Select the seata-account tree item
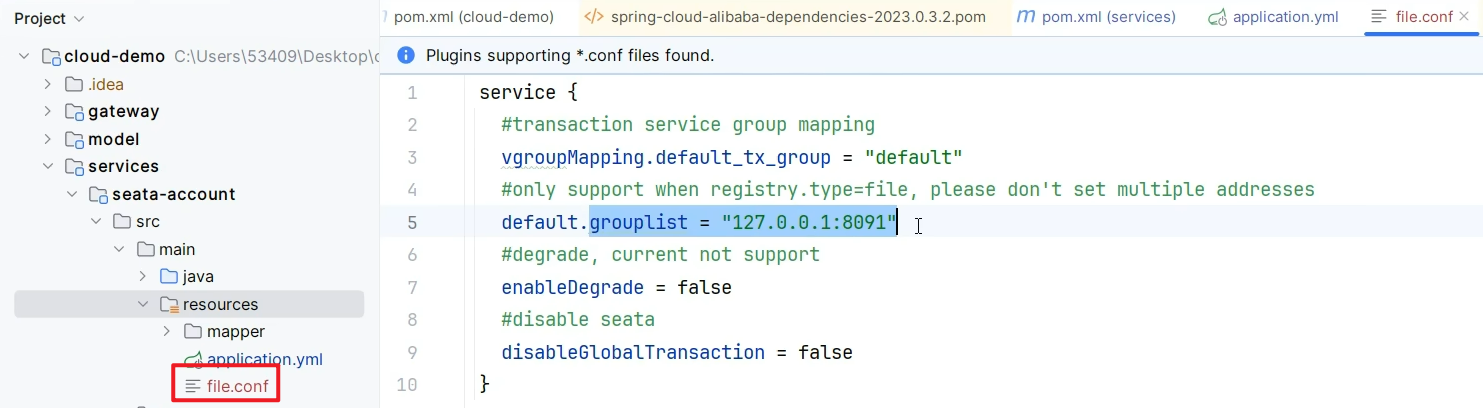Viewport: 1483px width, 408px height. point(174,194)
